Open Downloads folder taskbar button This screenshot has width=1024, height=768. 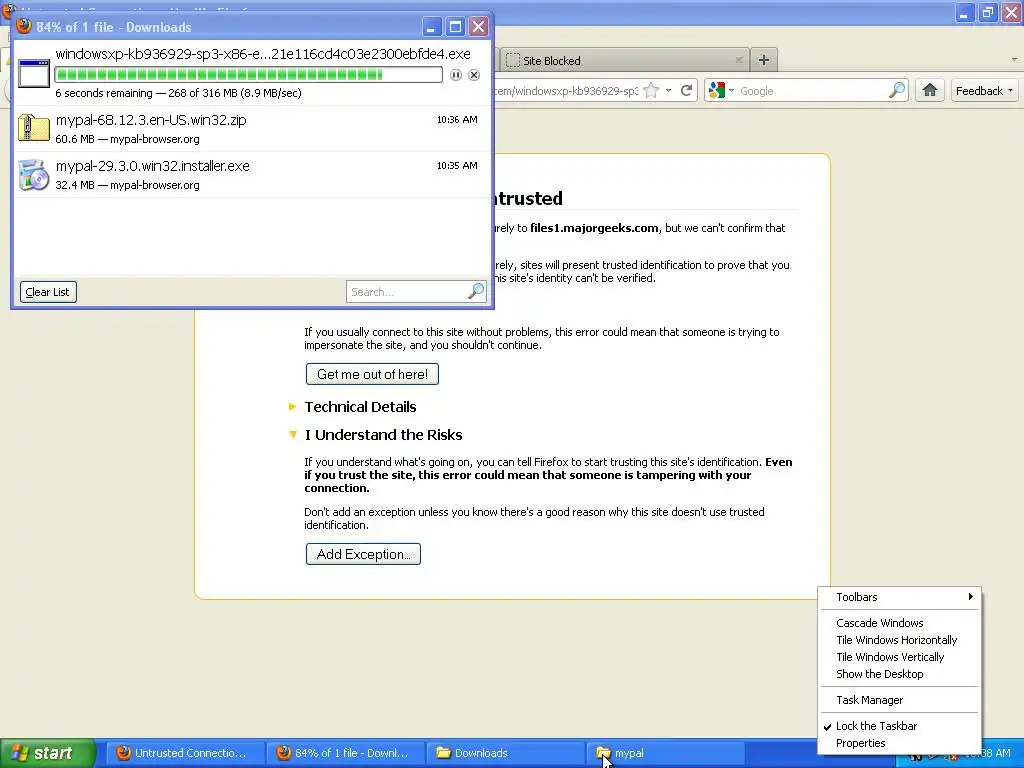click(505, 753)
